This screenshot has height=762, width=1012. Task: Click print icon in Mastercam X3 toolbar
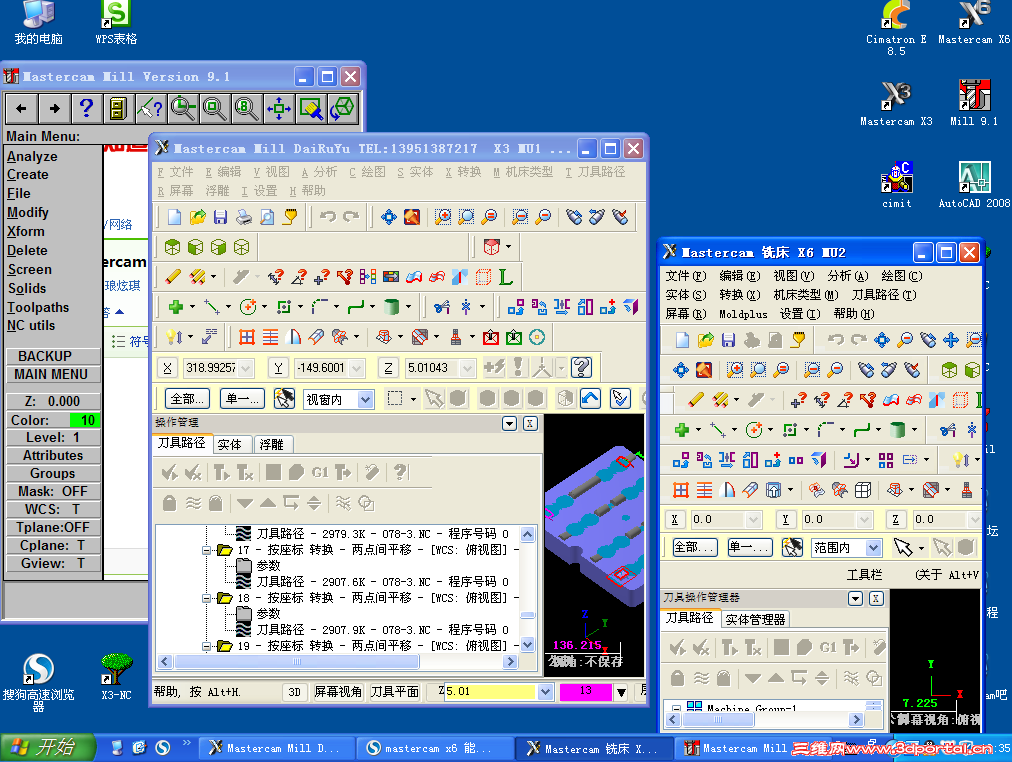(244, 217)
